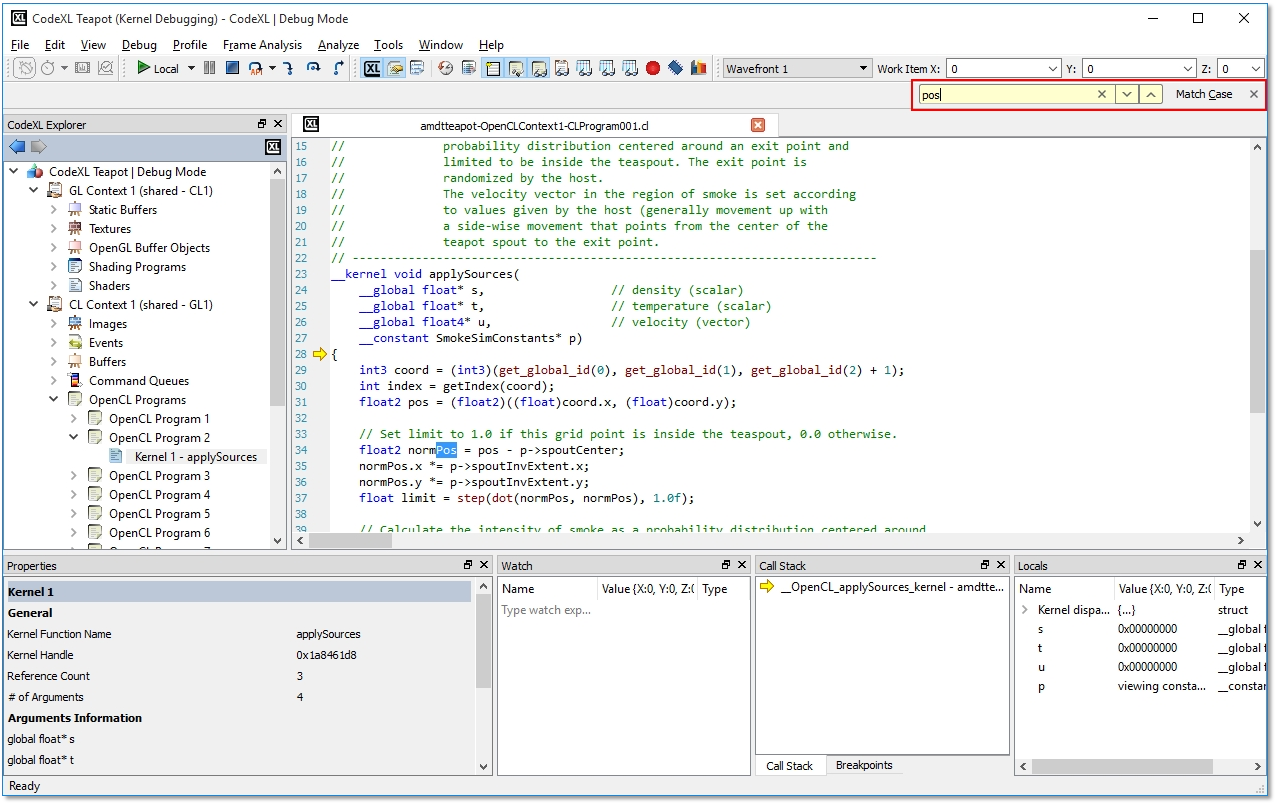
Task: Click the red record toolbar icon
Action: click(x=653, y=69)
